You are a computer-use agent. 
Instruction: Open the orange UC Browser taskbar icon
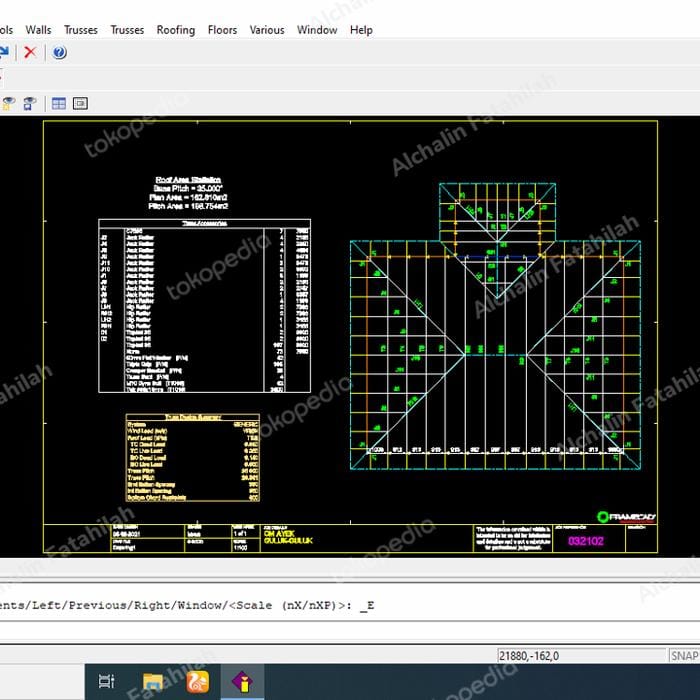pos(198,681)
